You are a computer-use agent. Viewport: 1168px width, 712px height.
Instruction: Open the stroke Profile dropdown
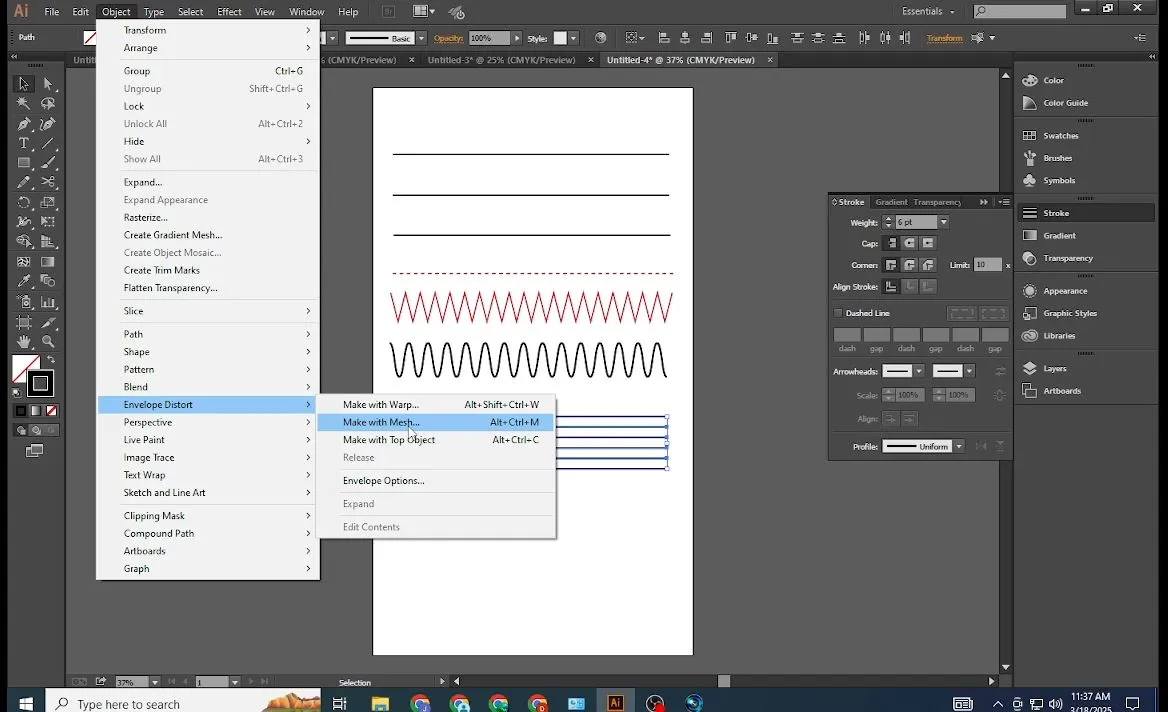(959, 446)
